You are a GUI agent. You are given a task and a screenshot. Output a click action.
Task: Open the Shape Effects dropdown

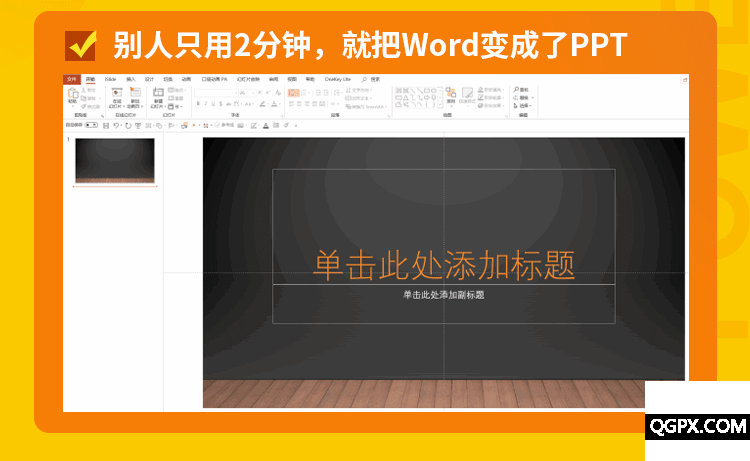[491, 106]
